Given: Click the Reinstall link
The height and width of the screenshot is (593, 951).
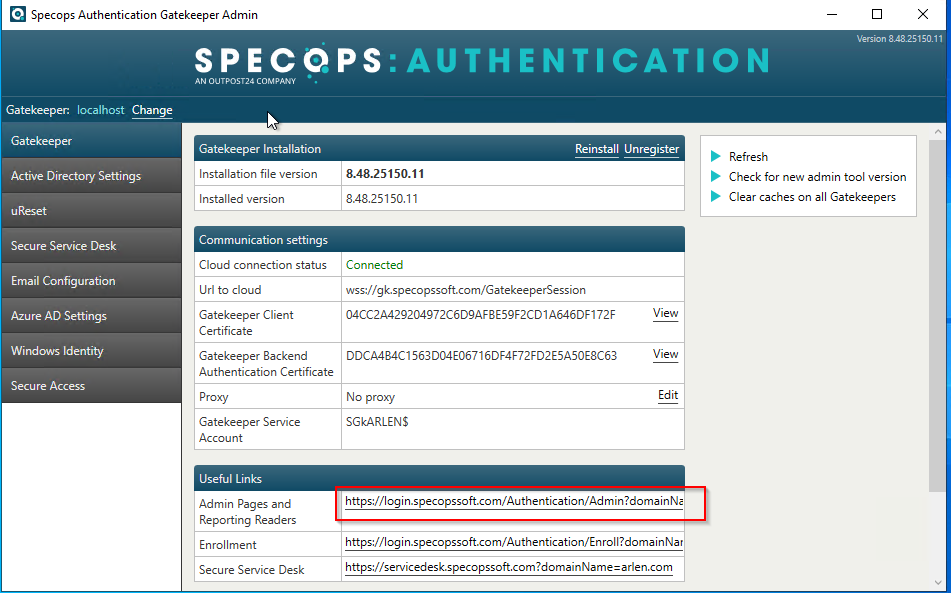Looking at the screenshot, I should [x=597, y=149].
